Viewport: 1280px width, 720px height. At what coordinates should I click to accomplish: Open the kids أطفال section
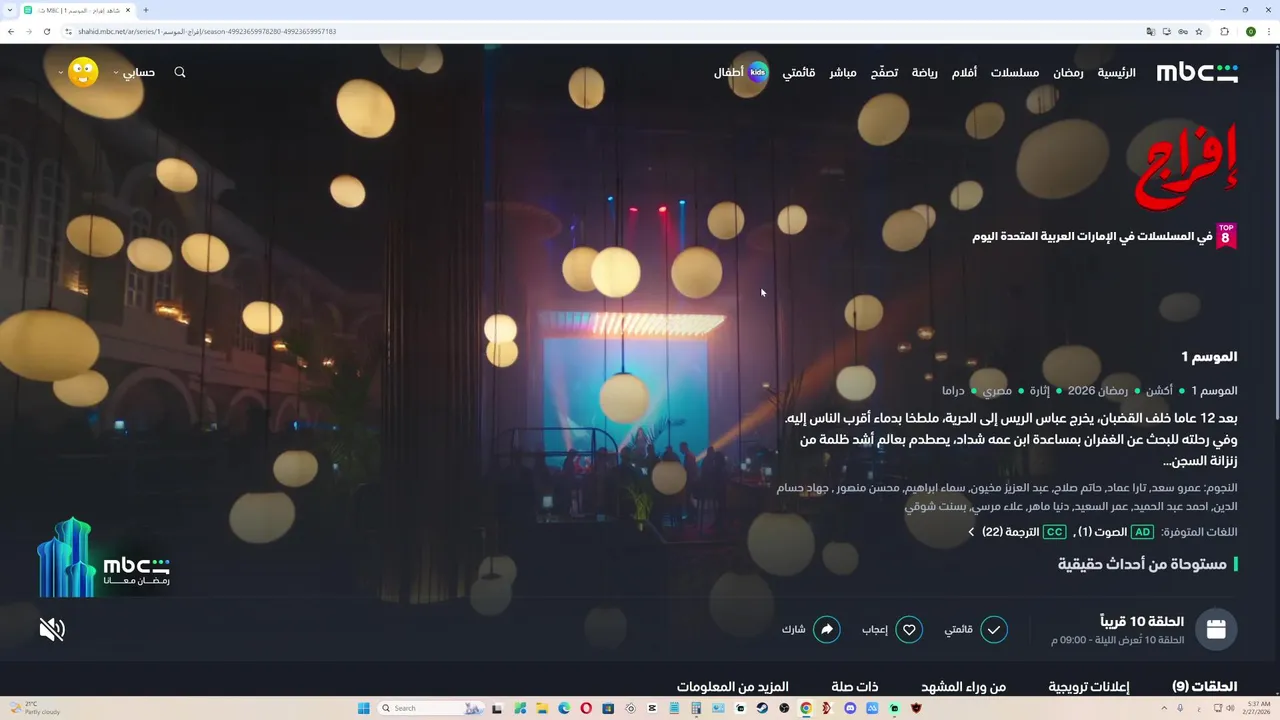[x=741, y=72]
